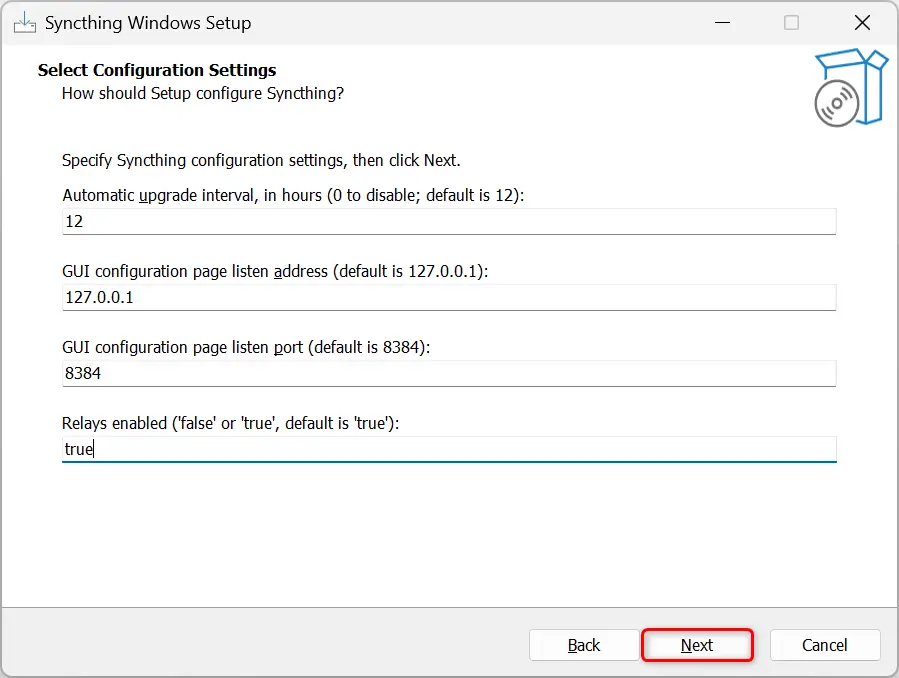Click the Next button

pos(697,645)
